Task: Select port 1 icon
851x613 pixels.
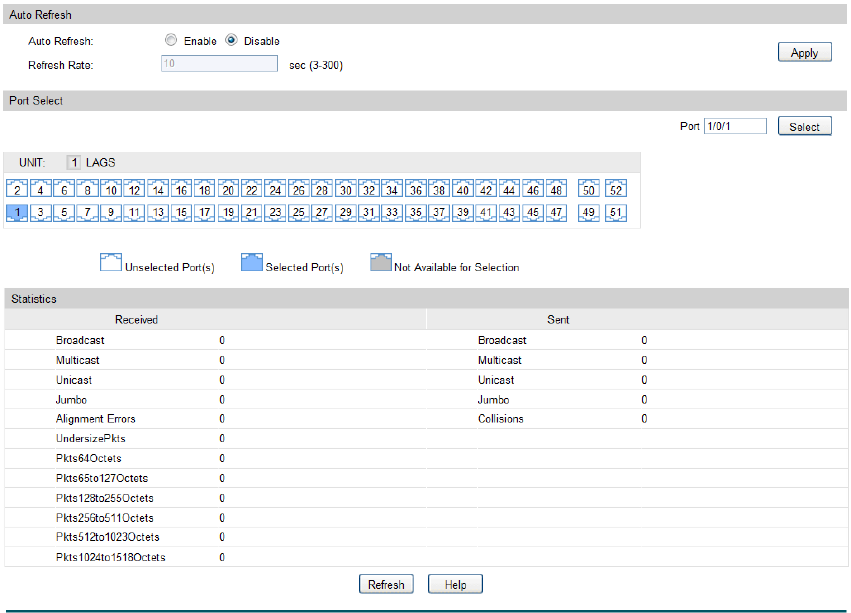Action: tap(17, 212)
